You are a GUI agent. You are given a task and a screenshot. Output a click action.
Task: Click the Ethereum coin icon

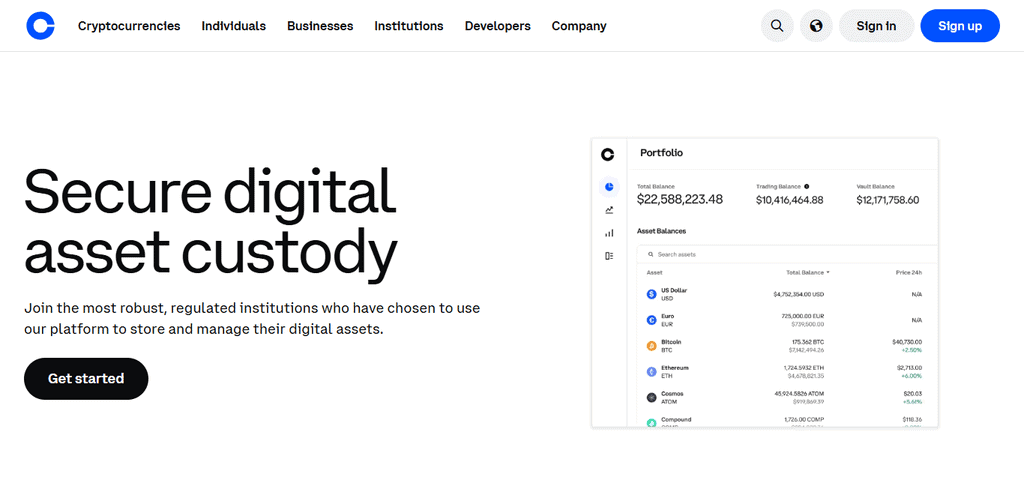pos(651,371)
